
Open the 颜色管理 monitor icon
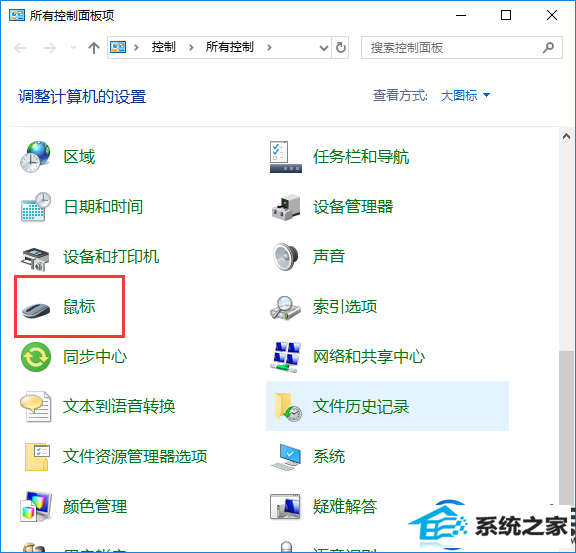36,507
